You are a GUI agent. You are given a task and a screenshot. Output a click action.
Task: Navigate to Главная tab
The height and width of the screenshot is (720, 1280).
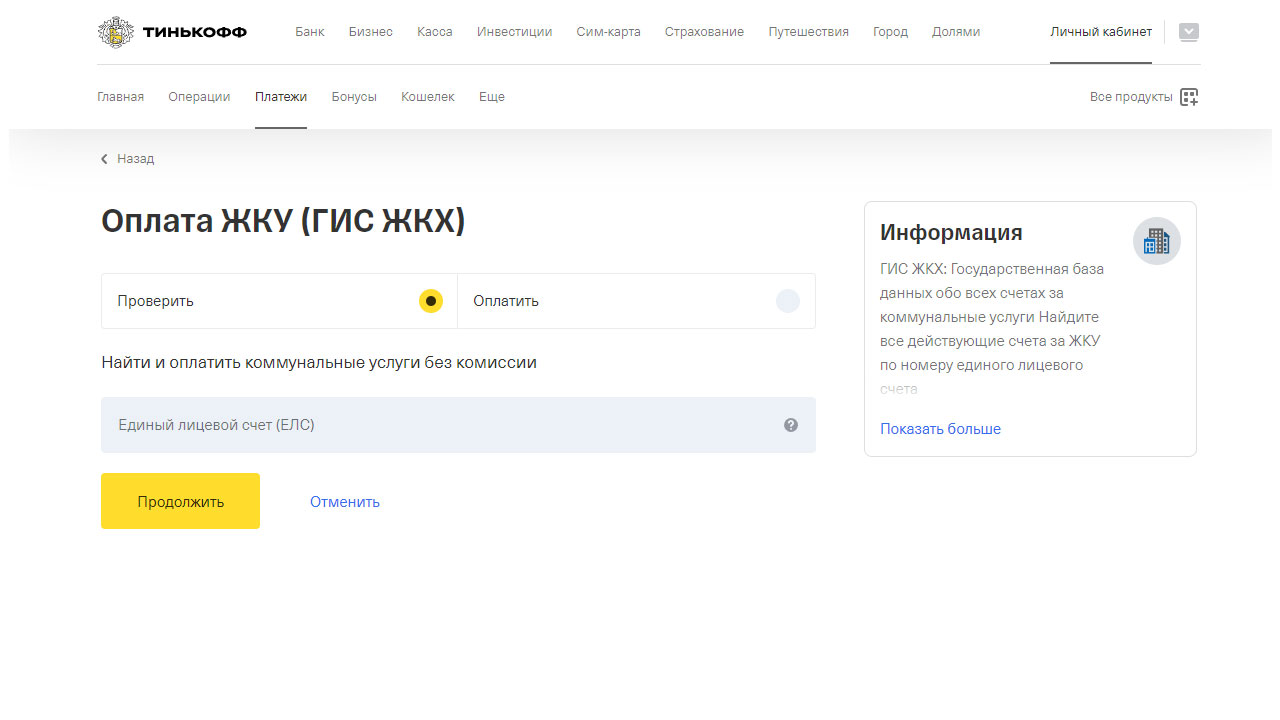(120, 97)
